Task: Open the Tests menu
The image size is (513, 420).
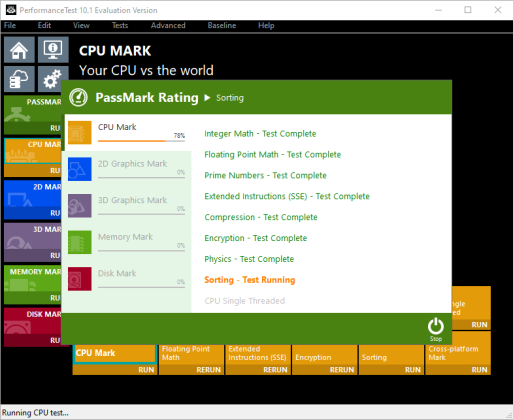Action: tap(120, 25)
